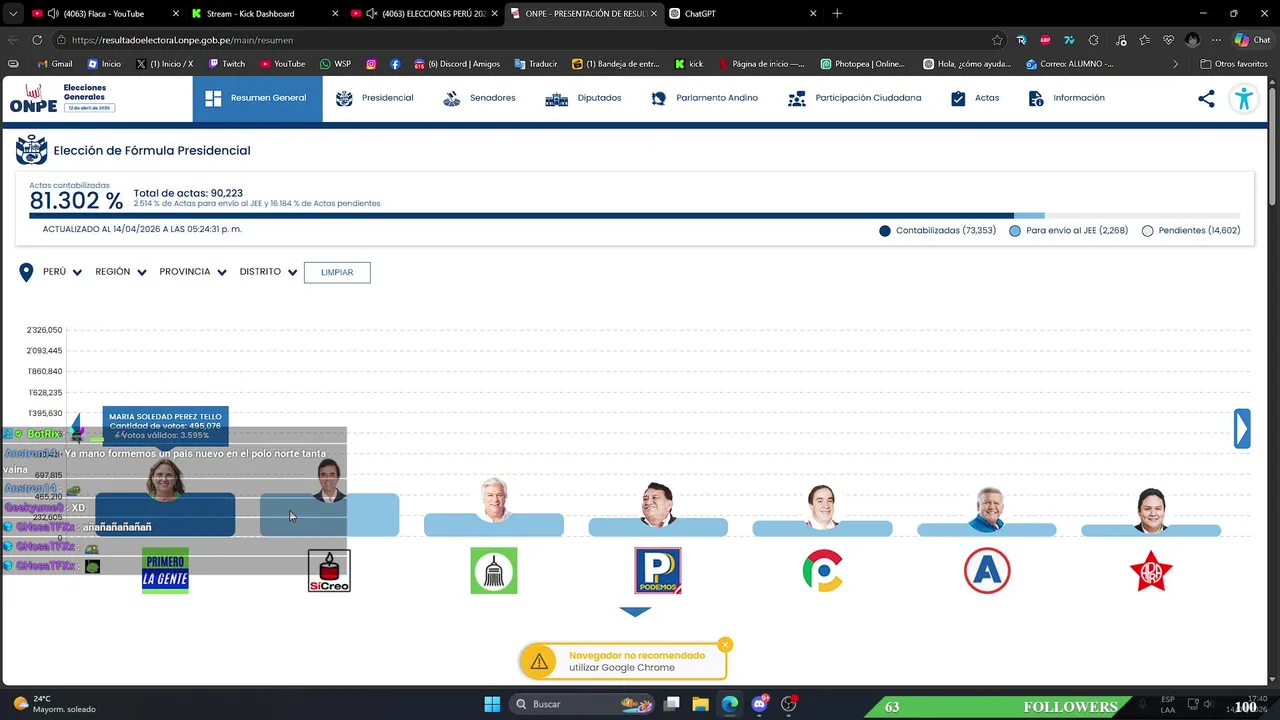Open the DISTRITO dropdown
Viewport: 1280px width, 720px height.
coord(269,272)
